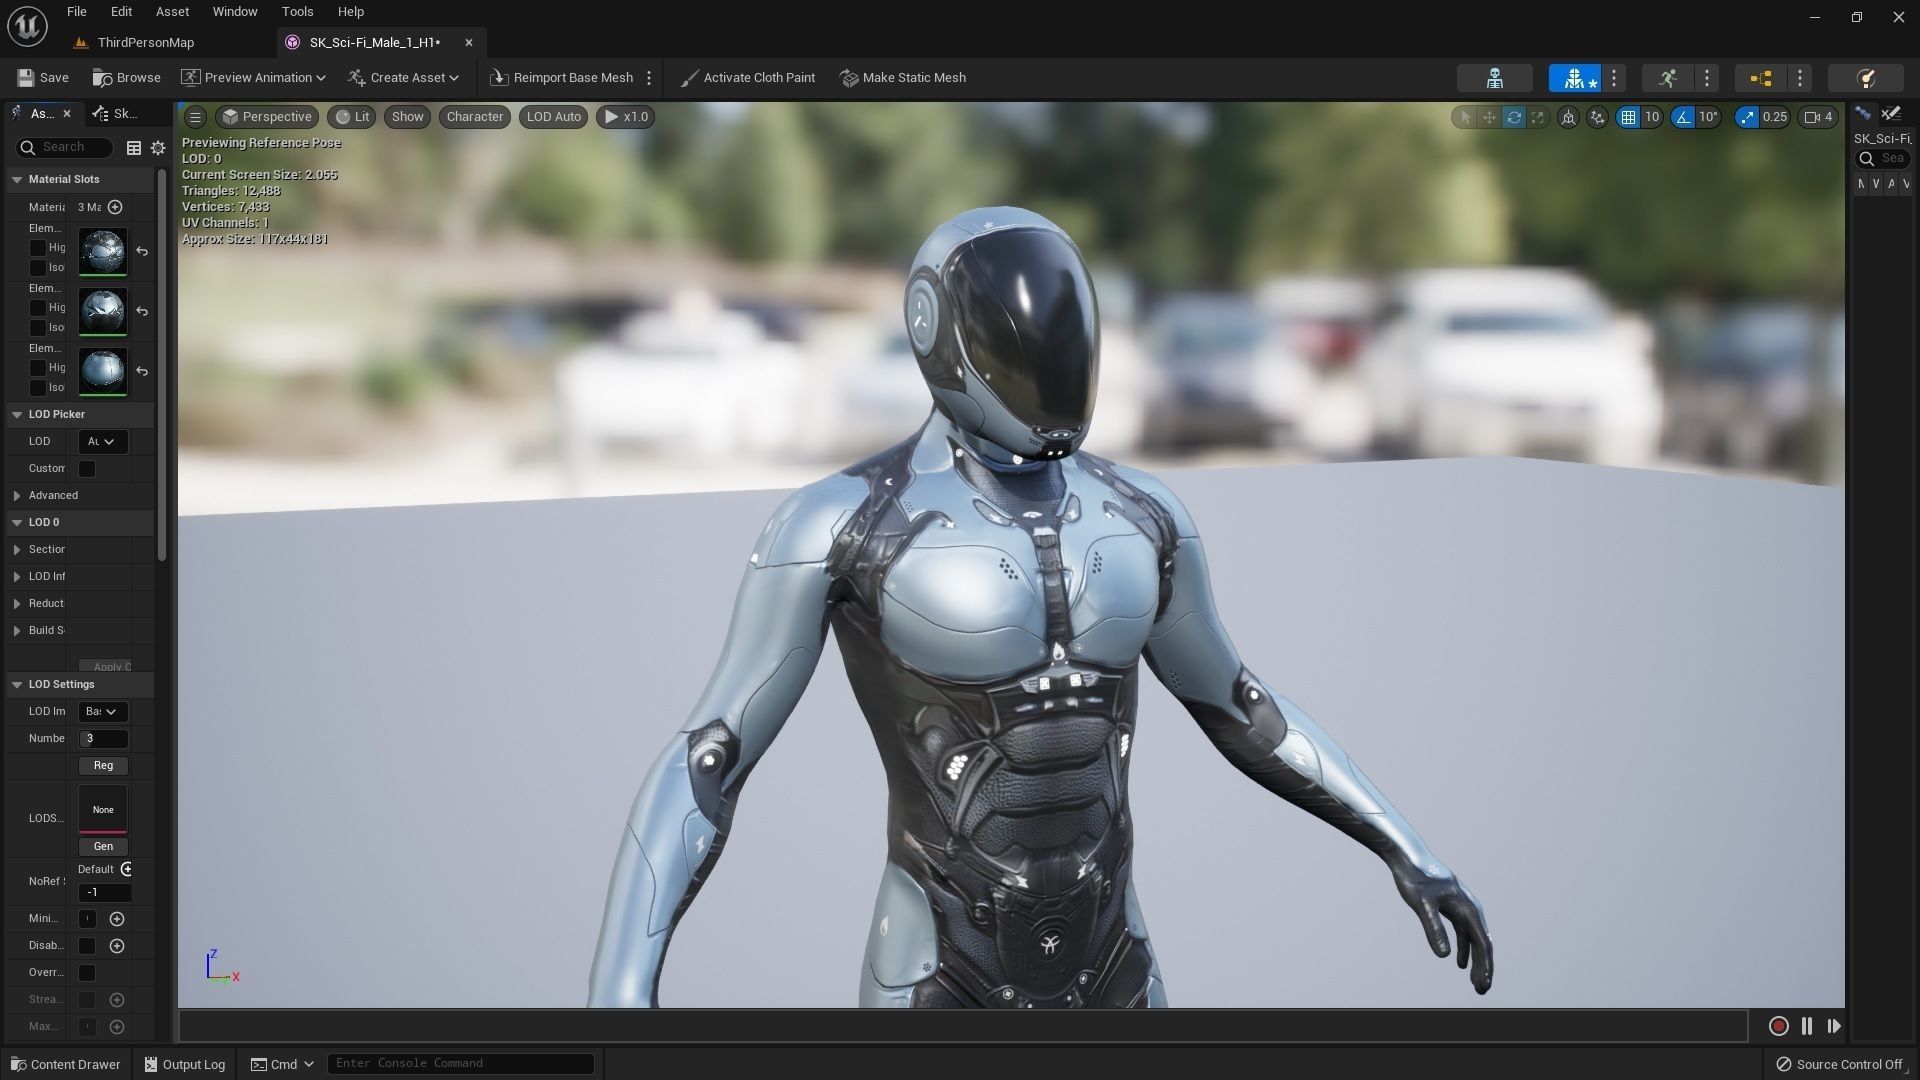The height and width of the screenshot is (1080, 1920).
Task: Reset second material element to default
Action: [x=142, y=312]
